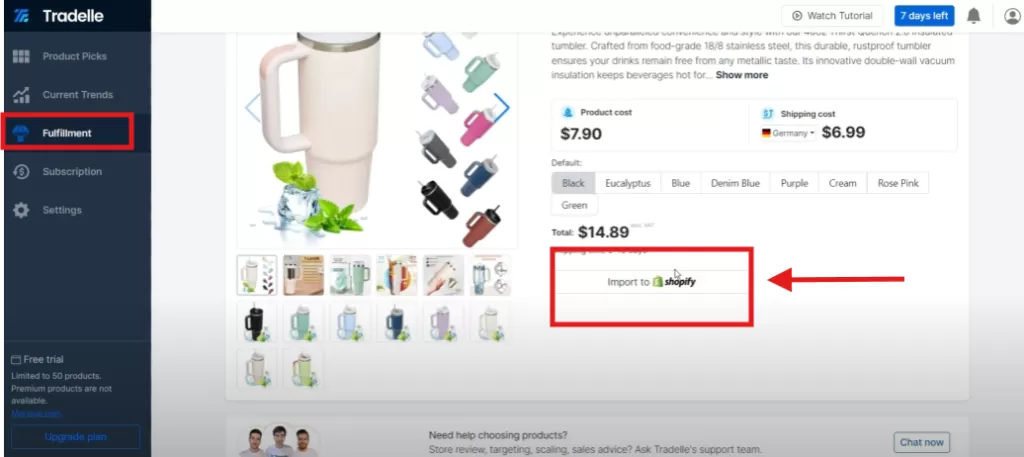Click Chat now button
This screenshot has height=457, width=1024.
921,442
